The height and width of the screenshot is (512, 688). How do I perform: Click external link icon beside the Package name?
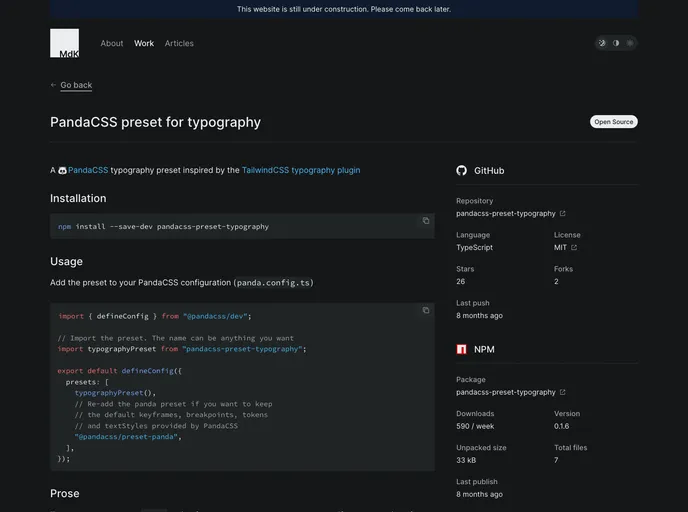point(563,392)
